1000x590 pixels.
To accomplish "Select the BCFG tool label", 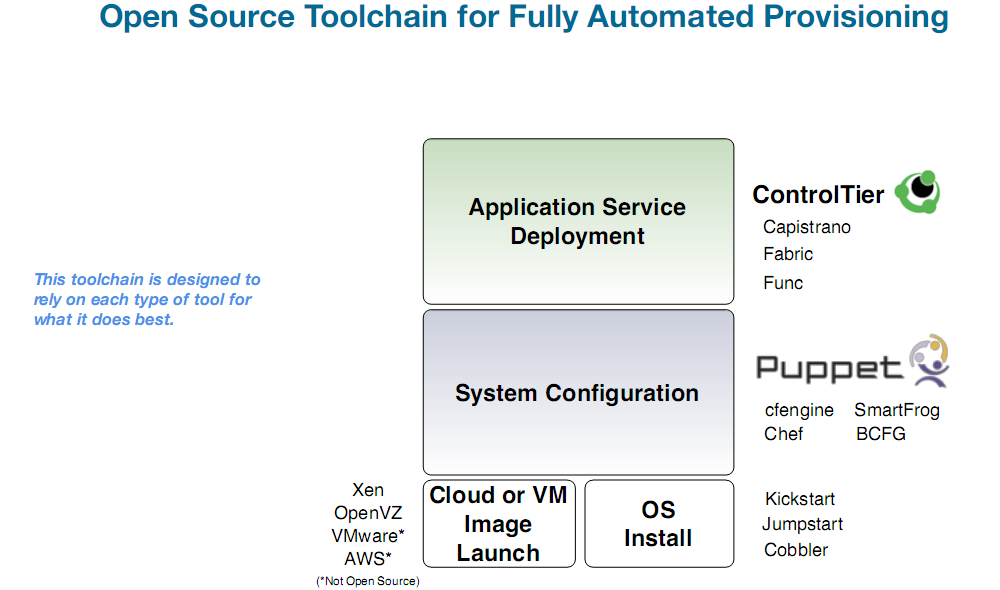I will (x=881, y=434).
